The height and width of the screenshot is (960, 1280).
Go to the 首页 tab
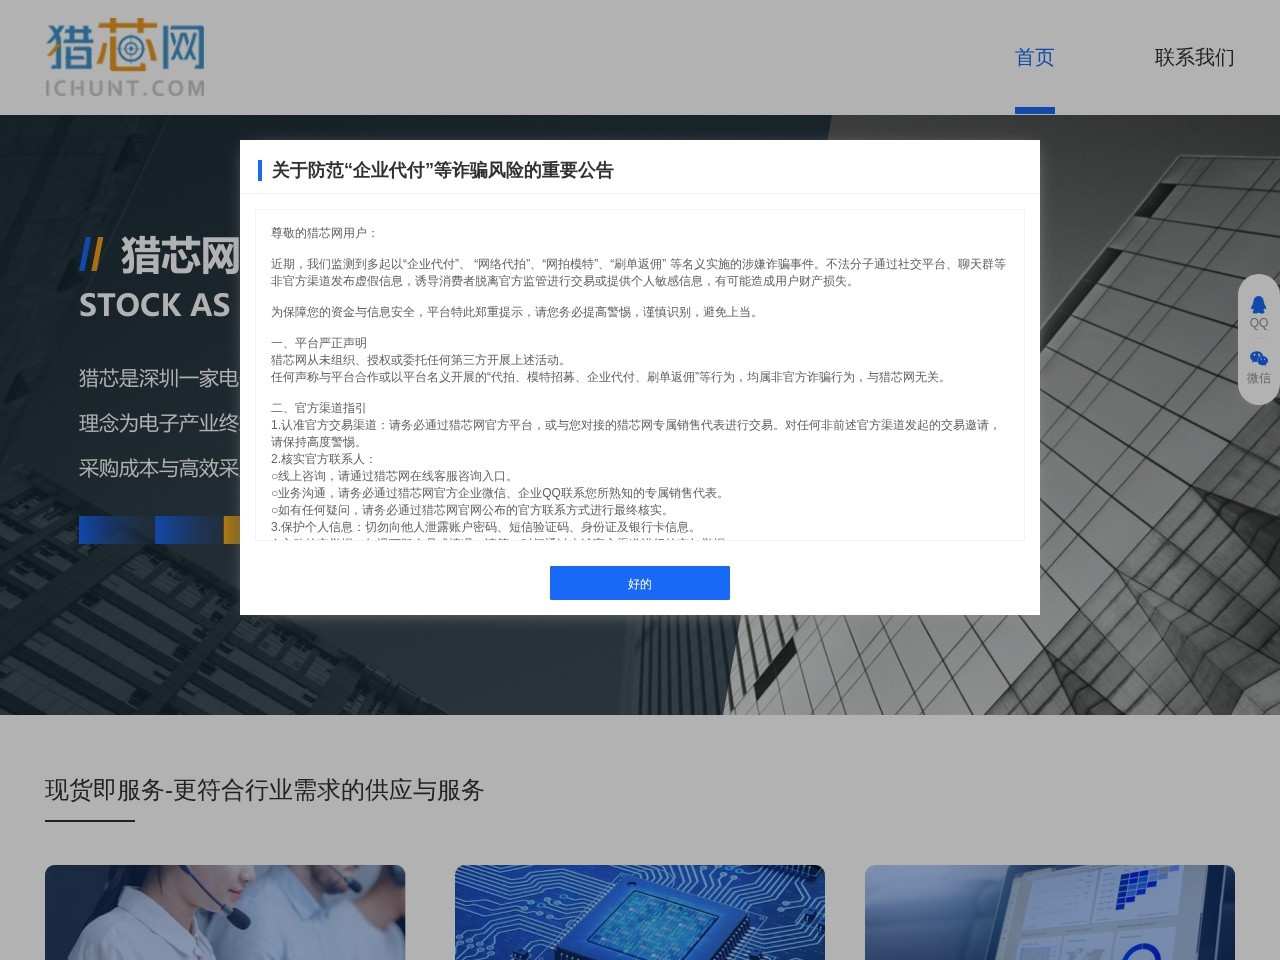coord(1034,58)
